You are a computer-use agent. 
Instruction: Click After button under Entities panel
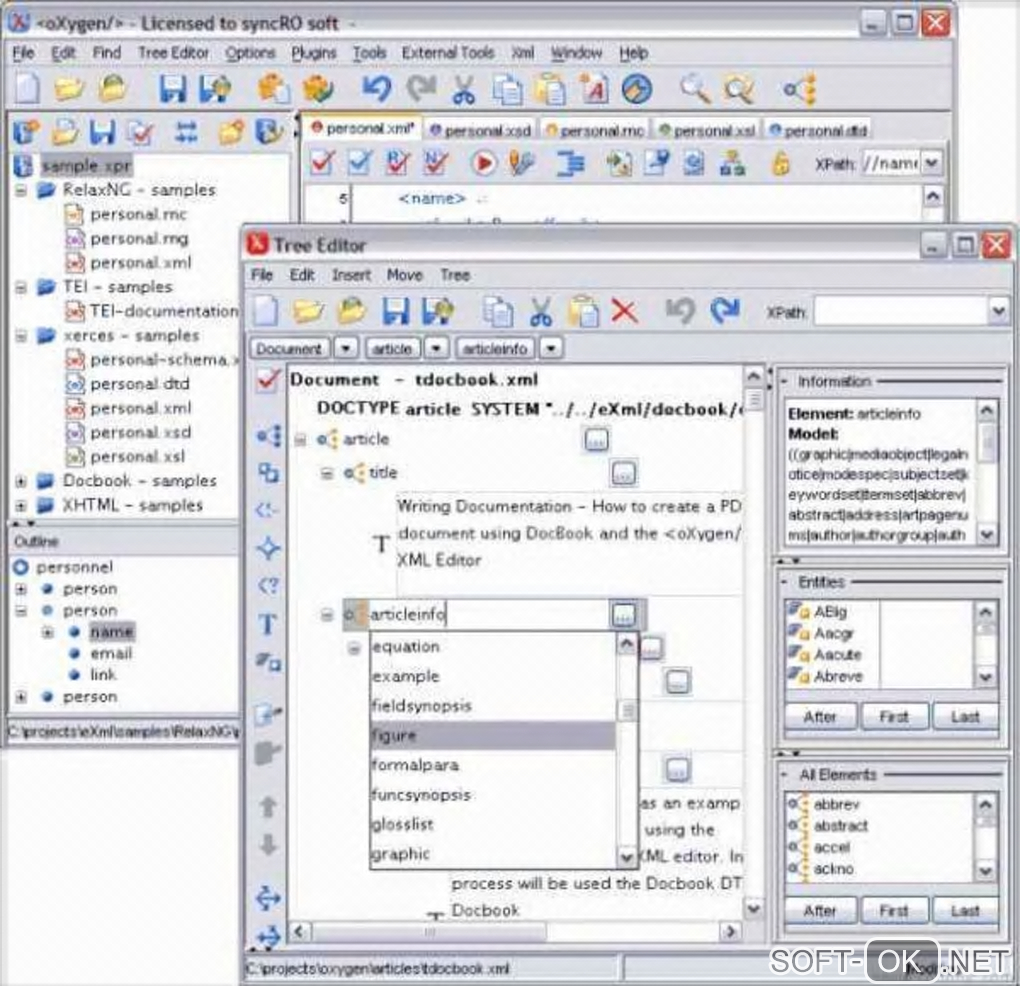click(x=820, y=717)
